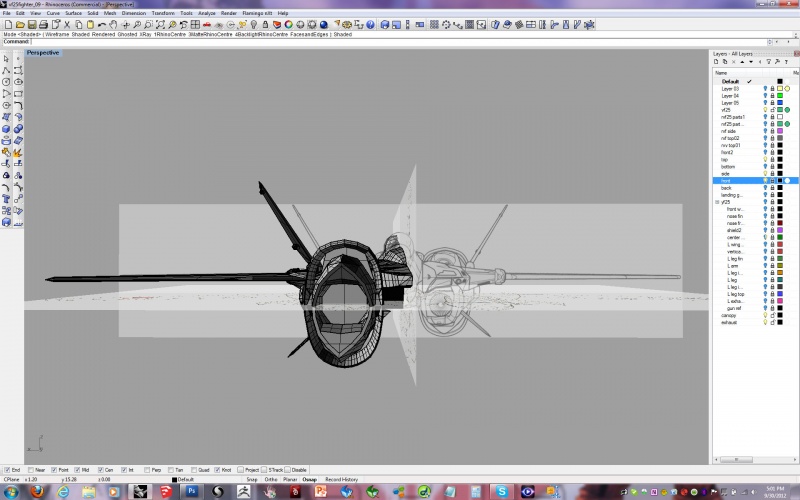This screenshot has height=500, width=800.
Task: Click the padlock icon in main toolbar
Action: [265, 24]
